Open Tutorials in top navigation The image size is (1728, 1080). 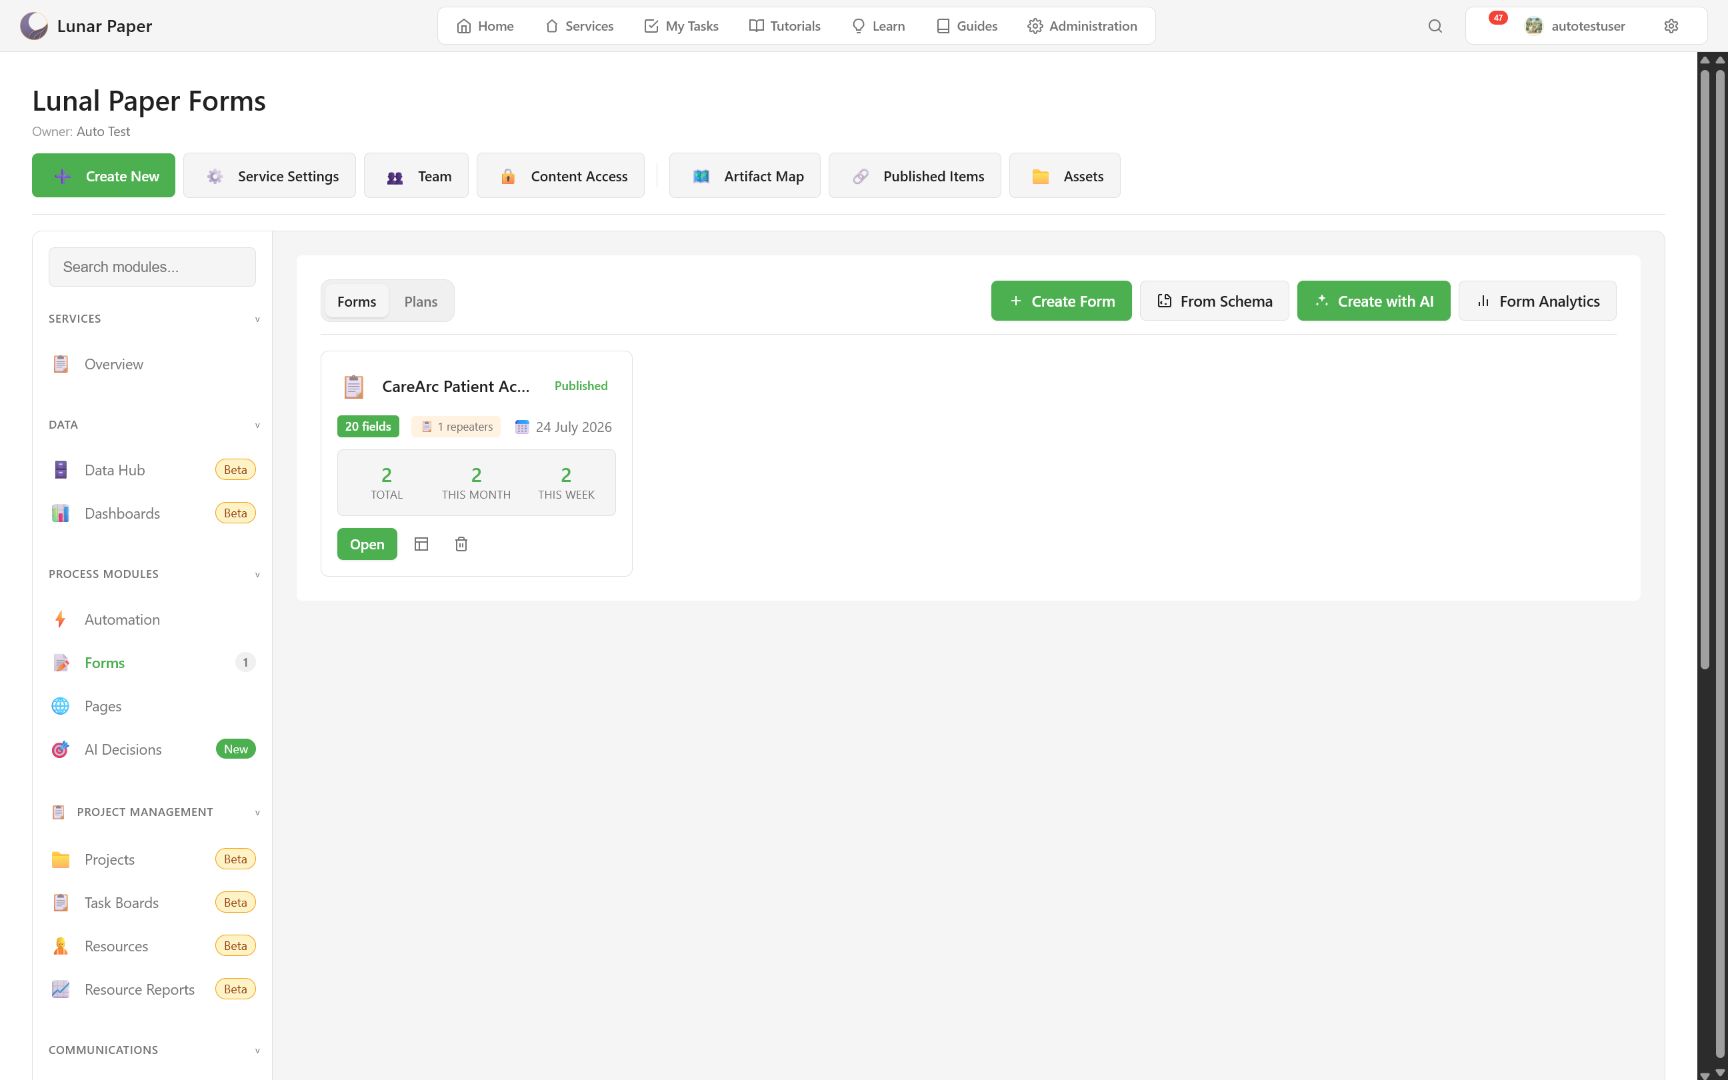pyautogui.click(x=785, y=26)
